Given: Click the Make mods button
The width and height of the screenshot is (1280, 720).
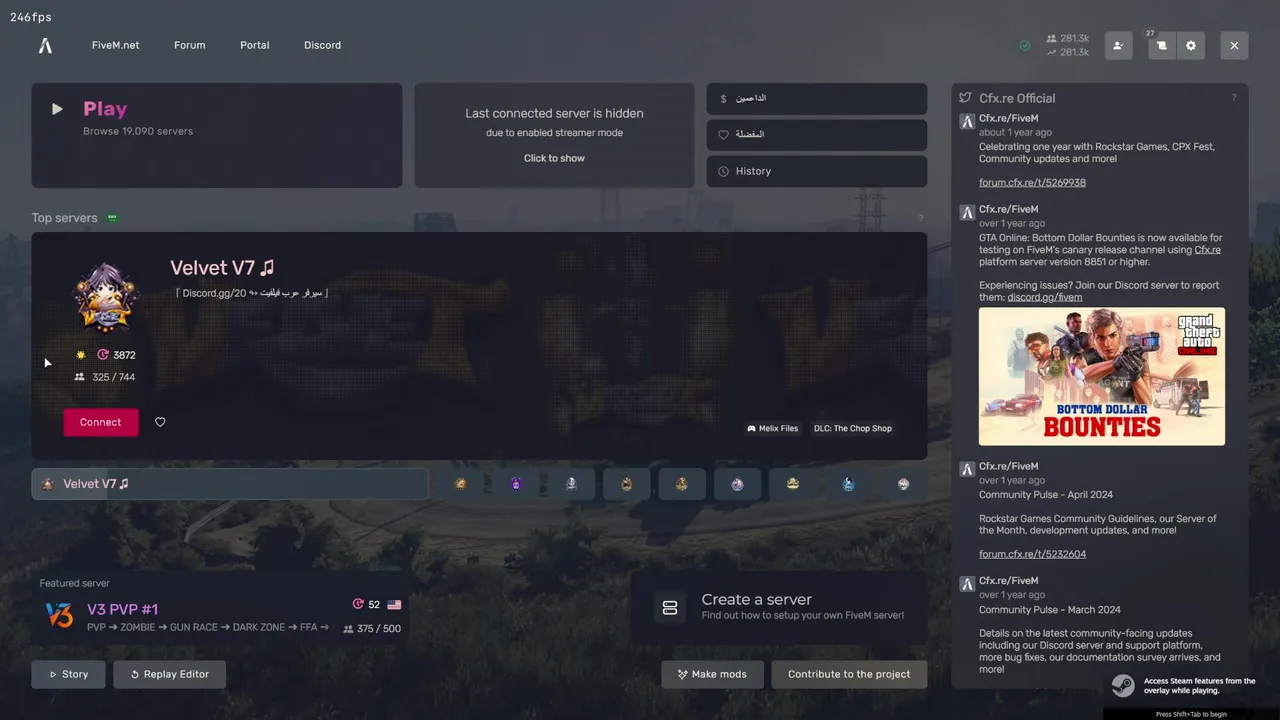Looking at the screenshot, I should tap(712, 674).
